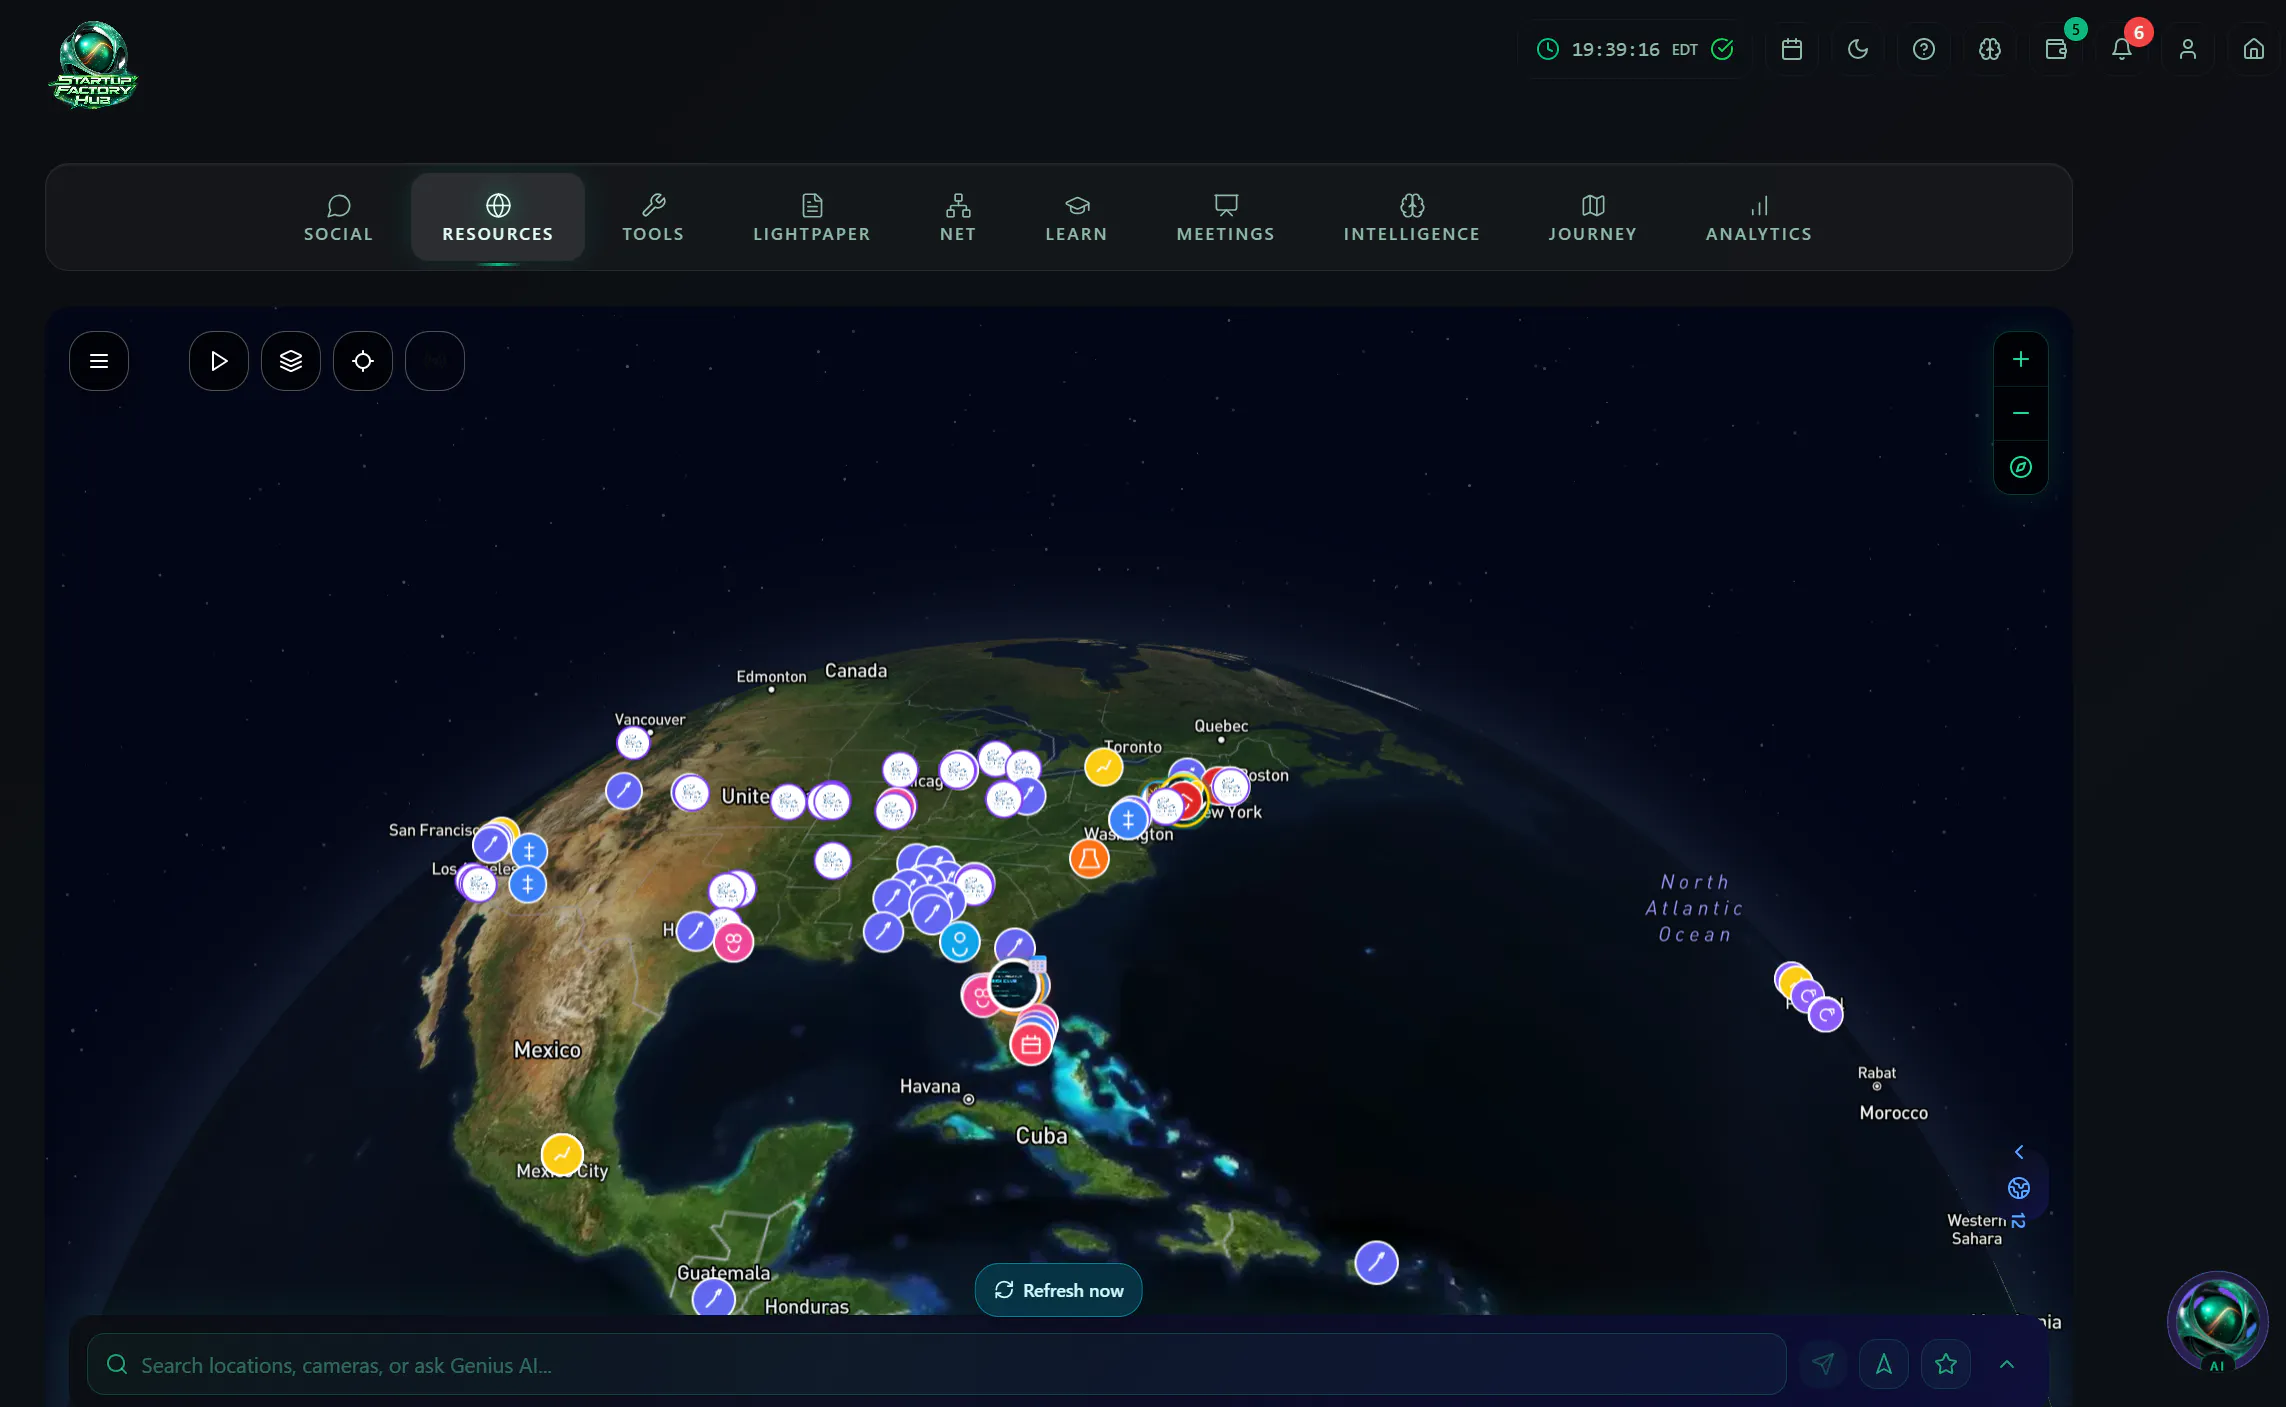Image resolution: width=2286 pixels, height=1407 pixels.
Task: Toggle dark mode moon icon
Action: 1857,49
